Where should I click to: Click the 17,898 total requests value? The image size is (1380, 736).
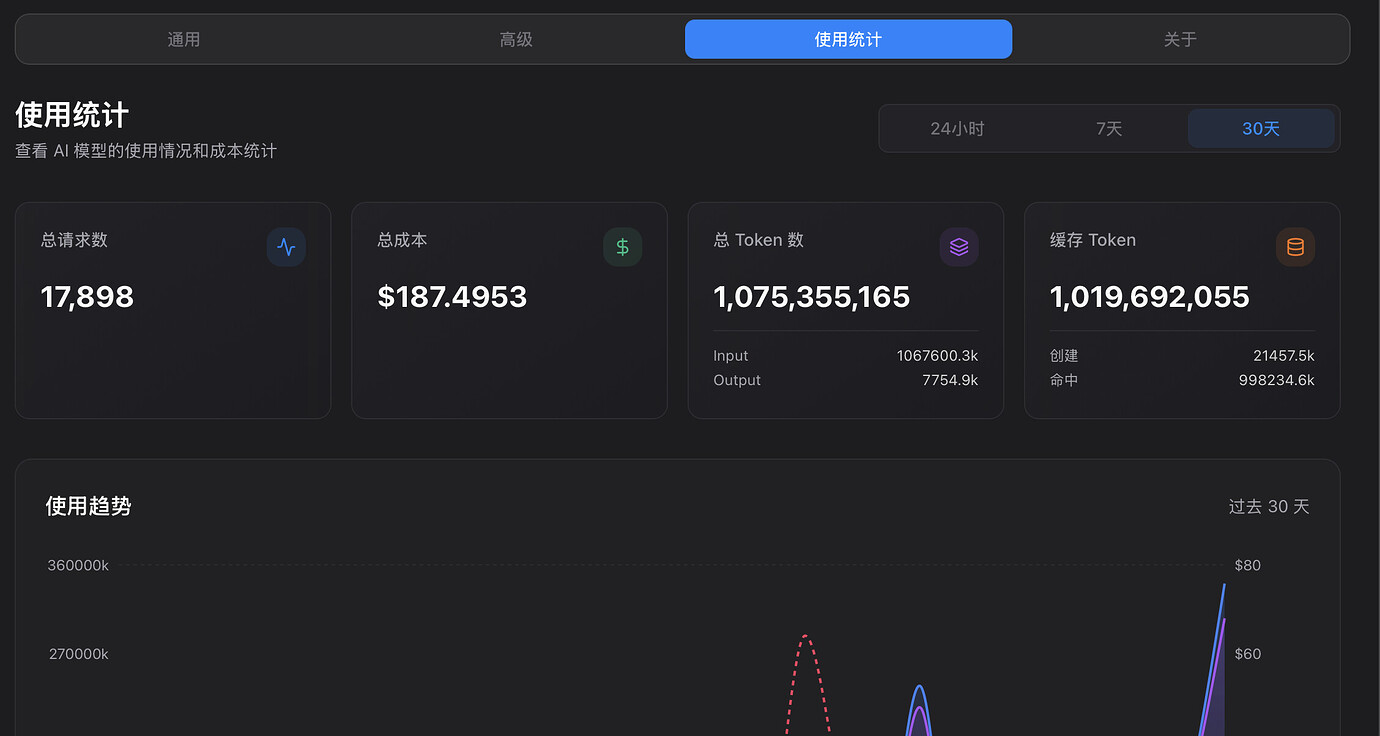87,297
